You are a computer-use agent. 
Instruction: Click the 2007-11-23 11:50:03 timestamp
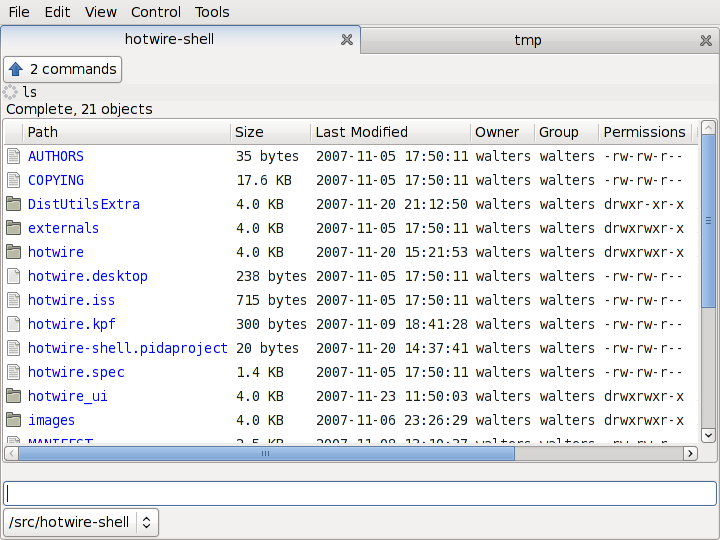[x=392, y=395]
